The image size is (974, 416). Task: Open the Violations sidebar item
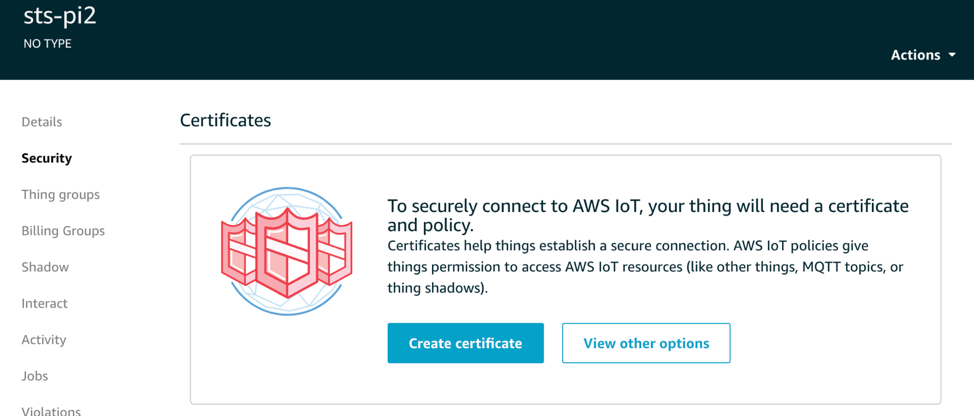point(51,410)
